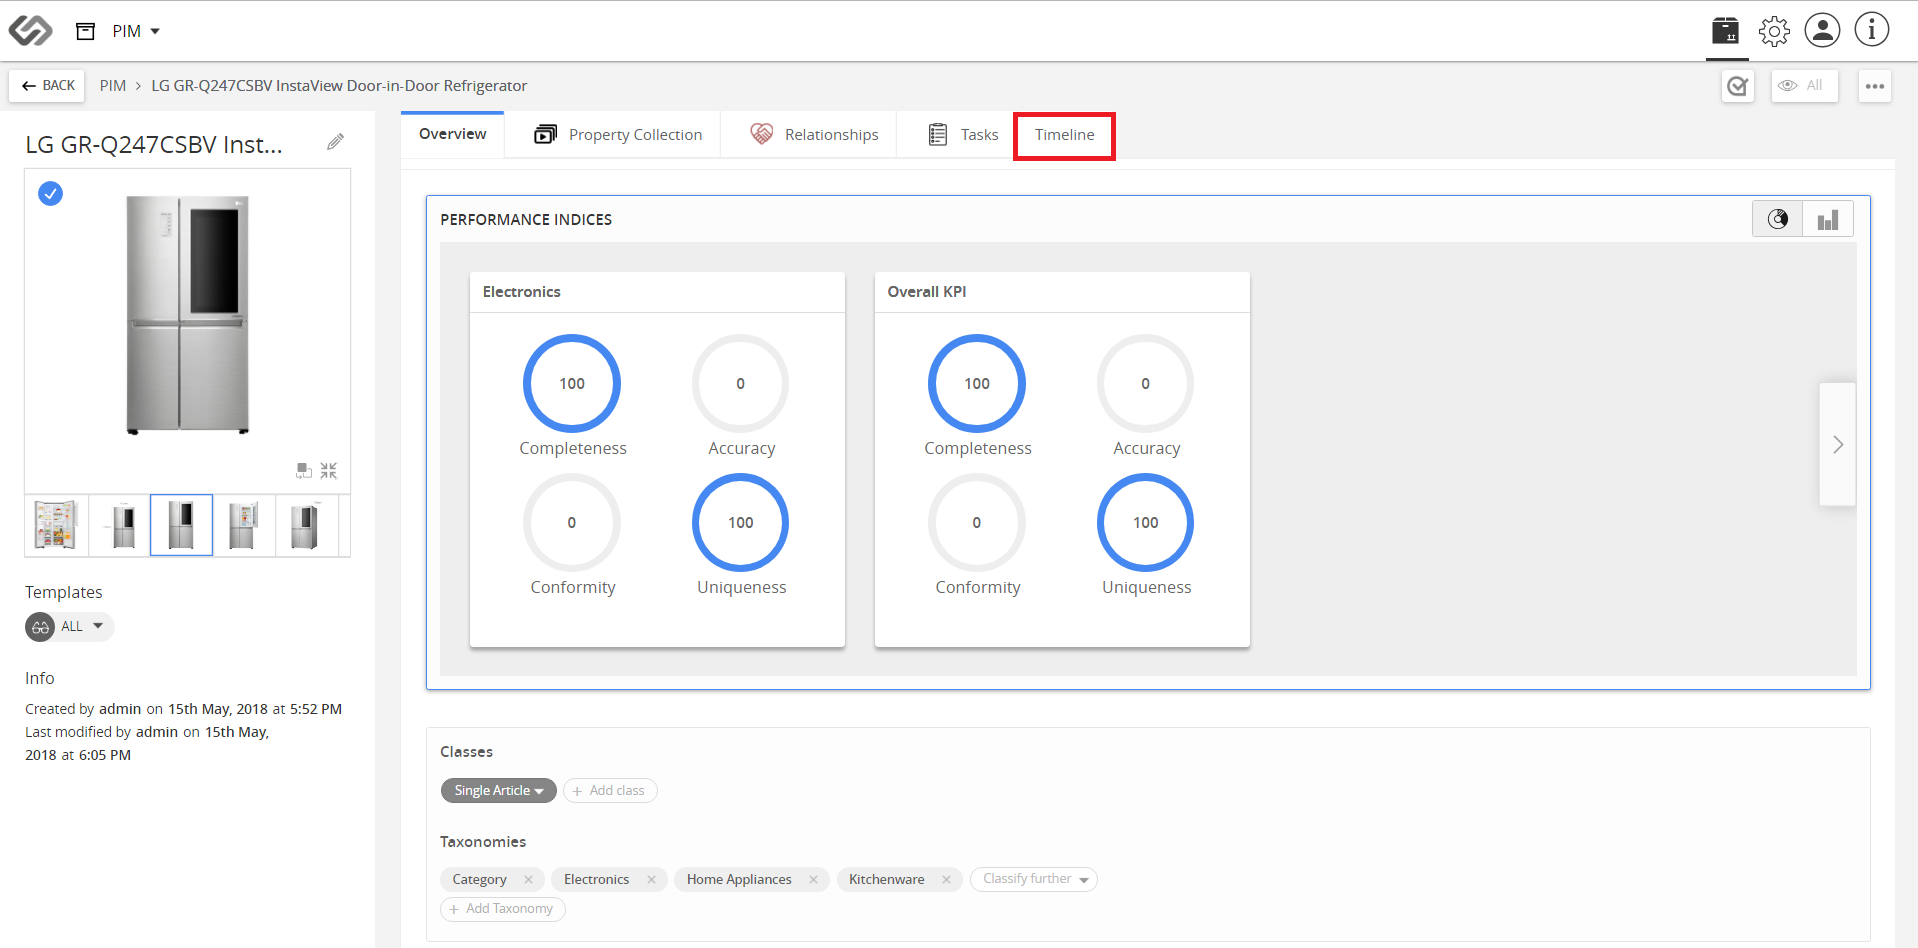The width and height of the screenshot is (1918, 948).
Task: Switch to radial chart view icon
Action: coord(1778,219)
